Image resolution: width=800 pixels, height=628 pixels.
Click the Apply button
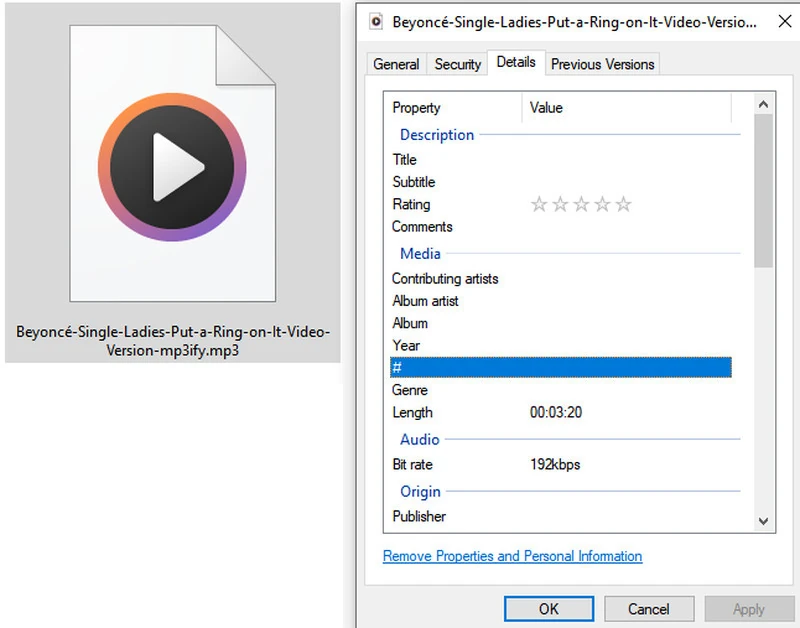749,609
